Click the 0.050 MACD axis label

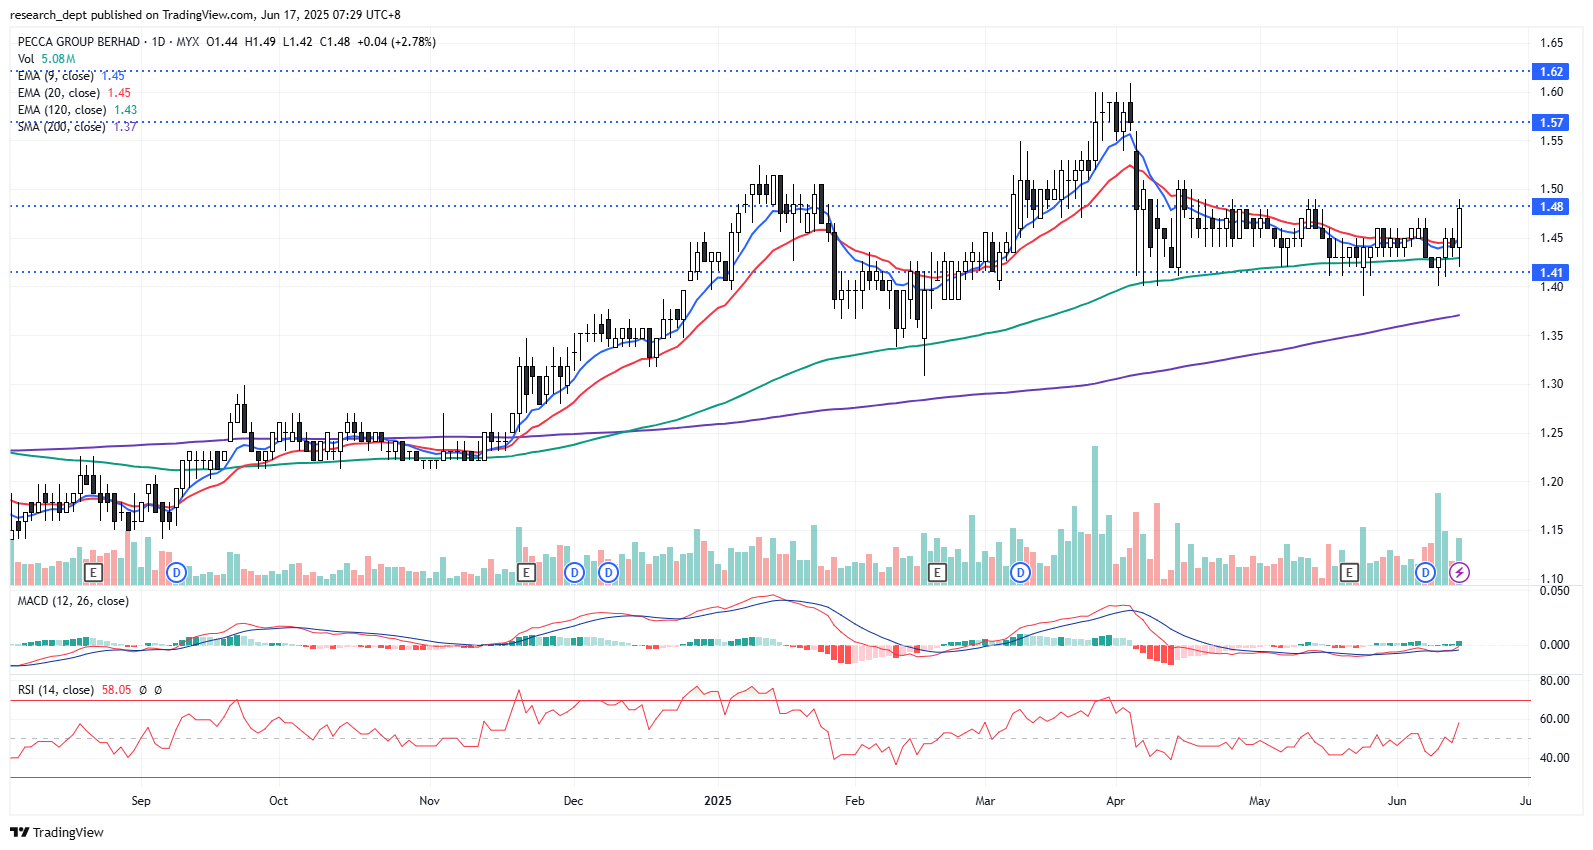[x=1555, y=591]
